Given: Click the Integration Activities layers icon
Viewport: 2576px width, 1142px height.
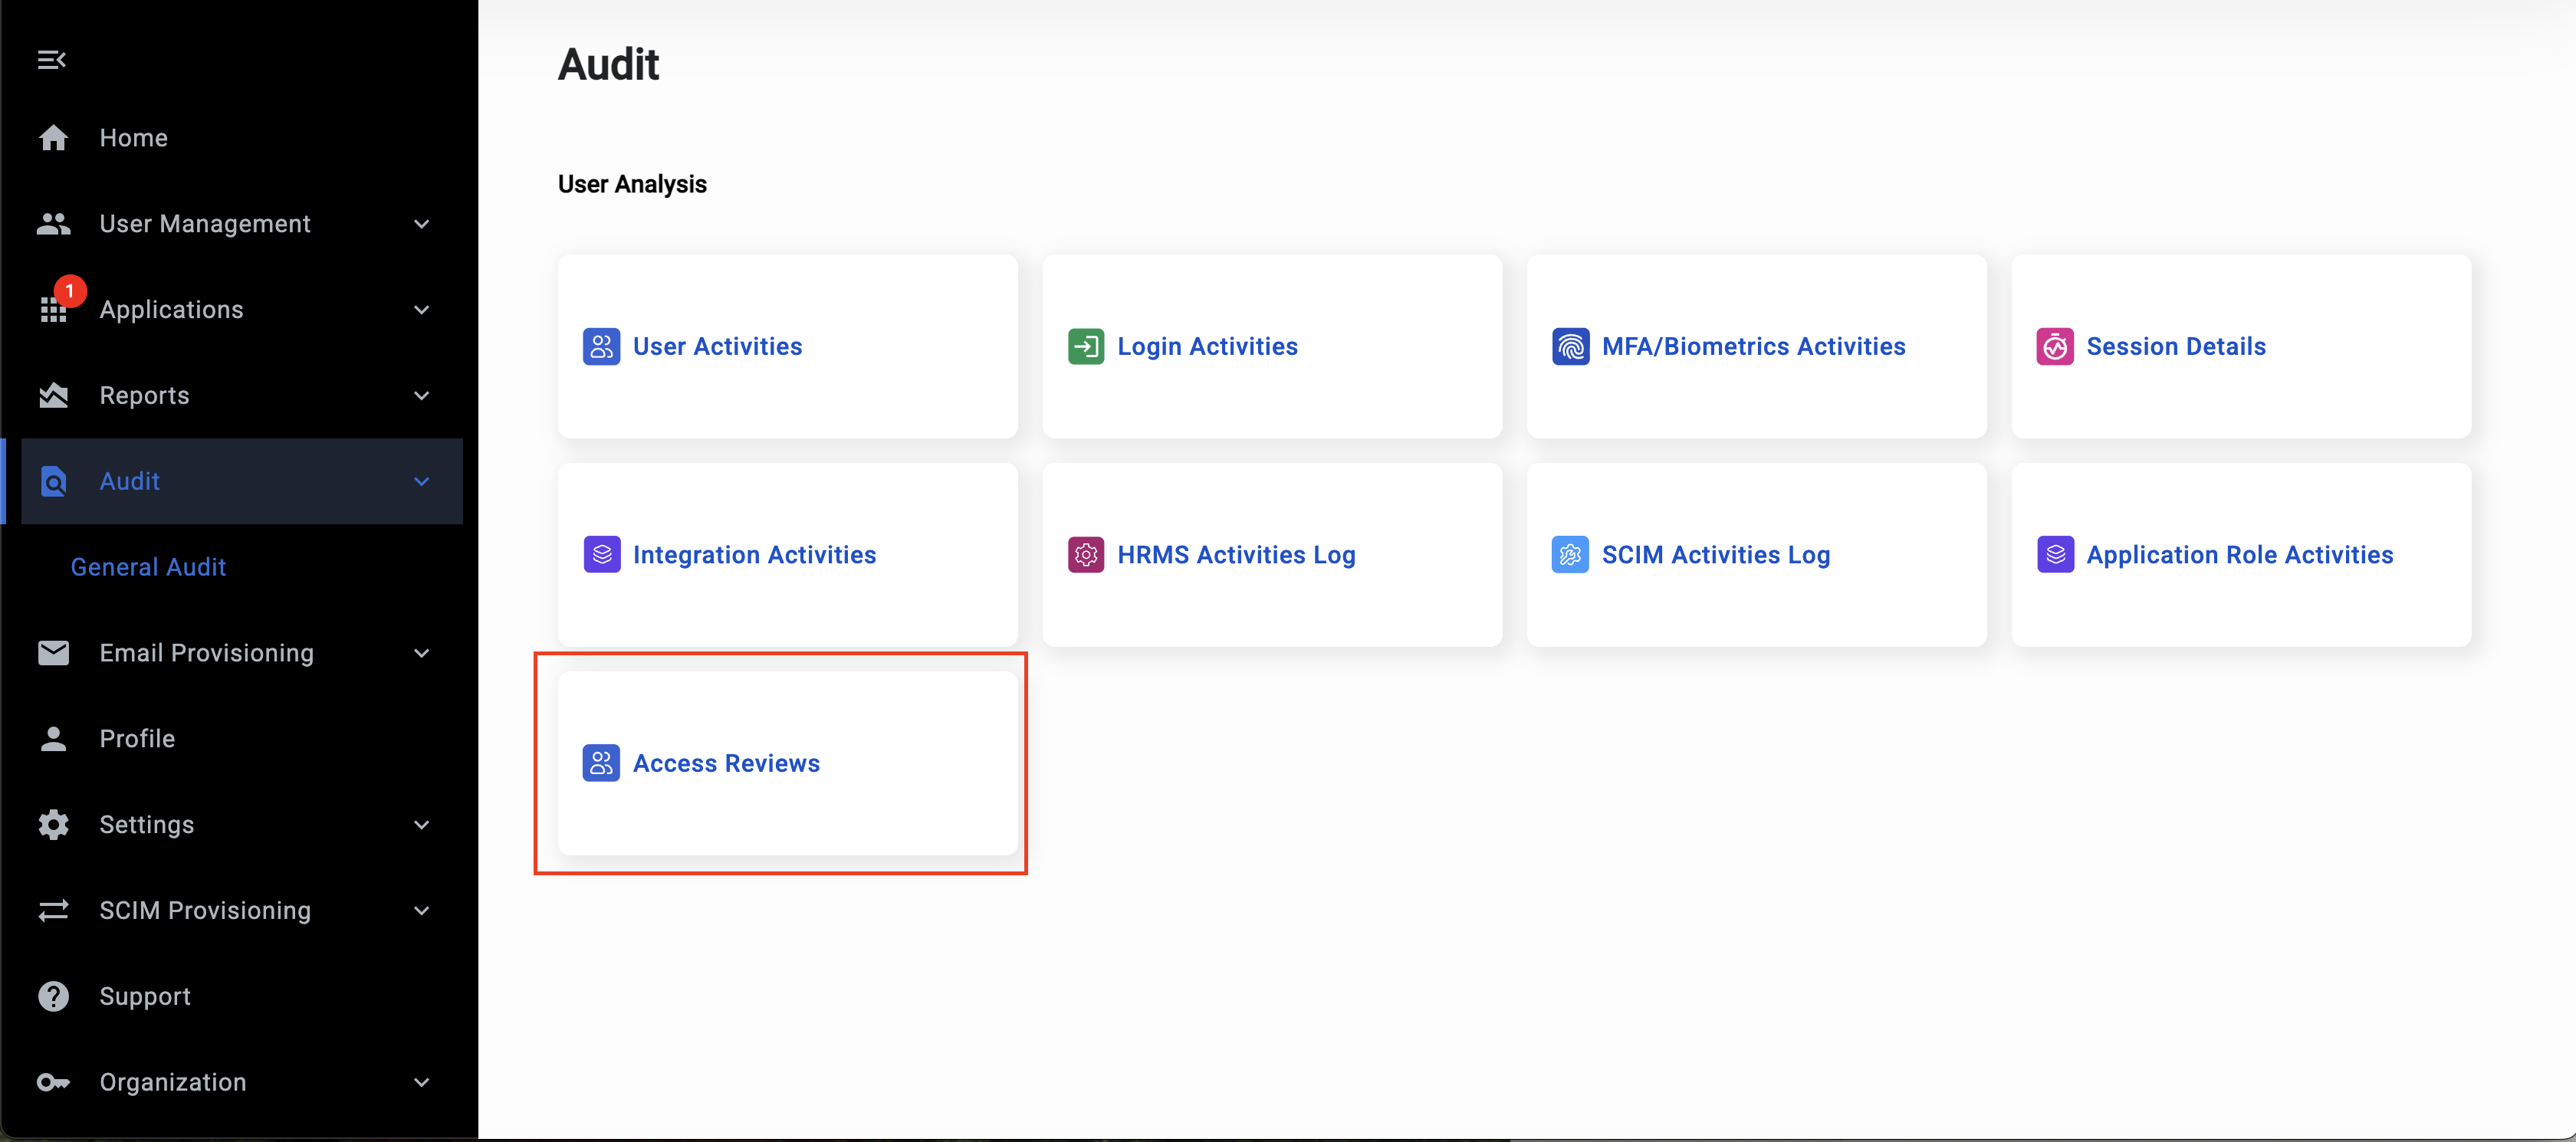Looking at the screenshot, I should (601, 555).
